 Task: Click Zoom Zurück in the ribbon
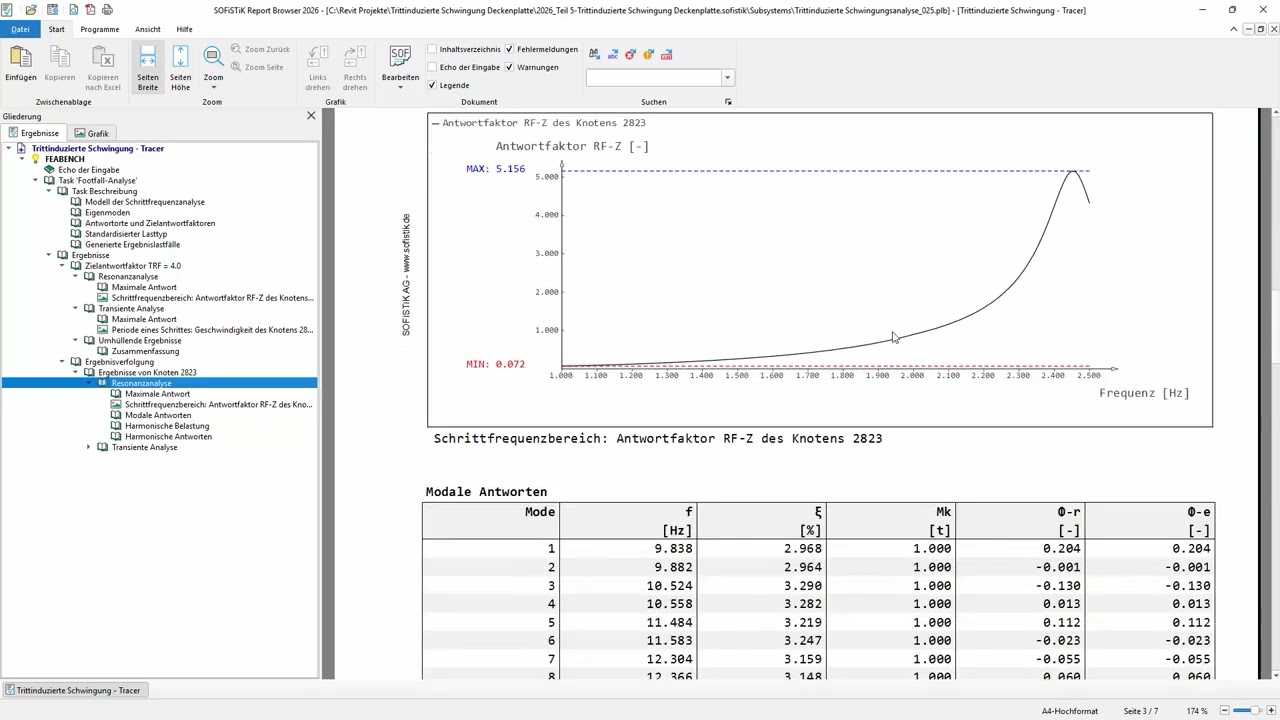point(260,49)
